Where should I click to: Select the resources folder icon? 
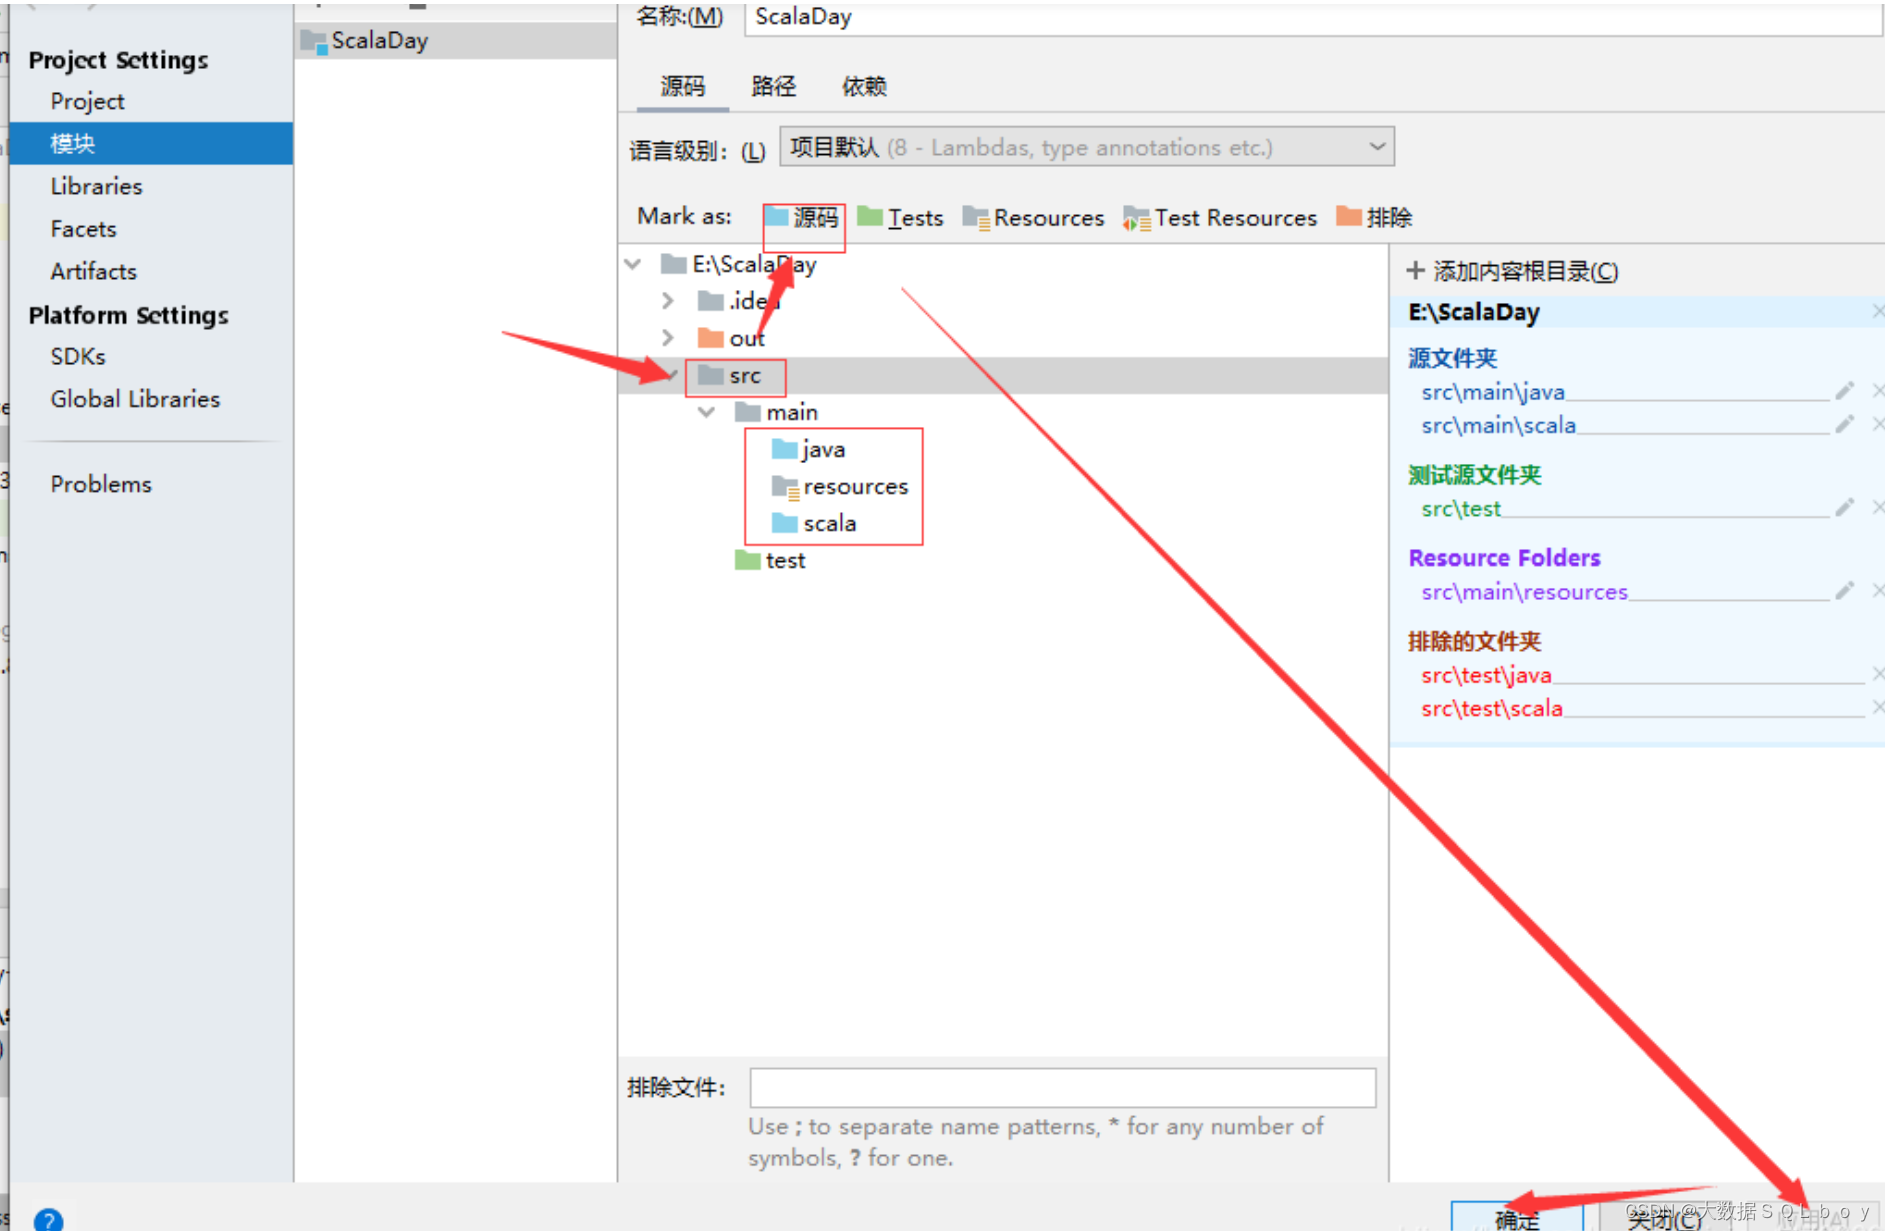785,487
